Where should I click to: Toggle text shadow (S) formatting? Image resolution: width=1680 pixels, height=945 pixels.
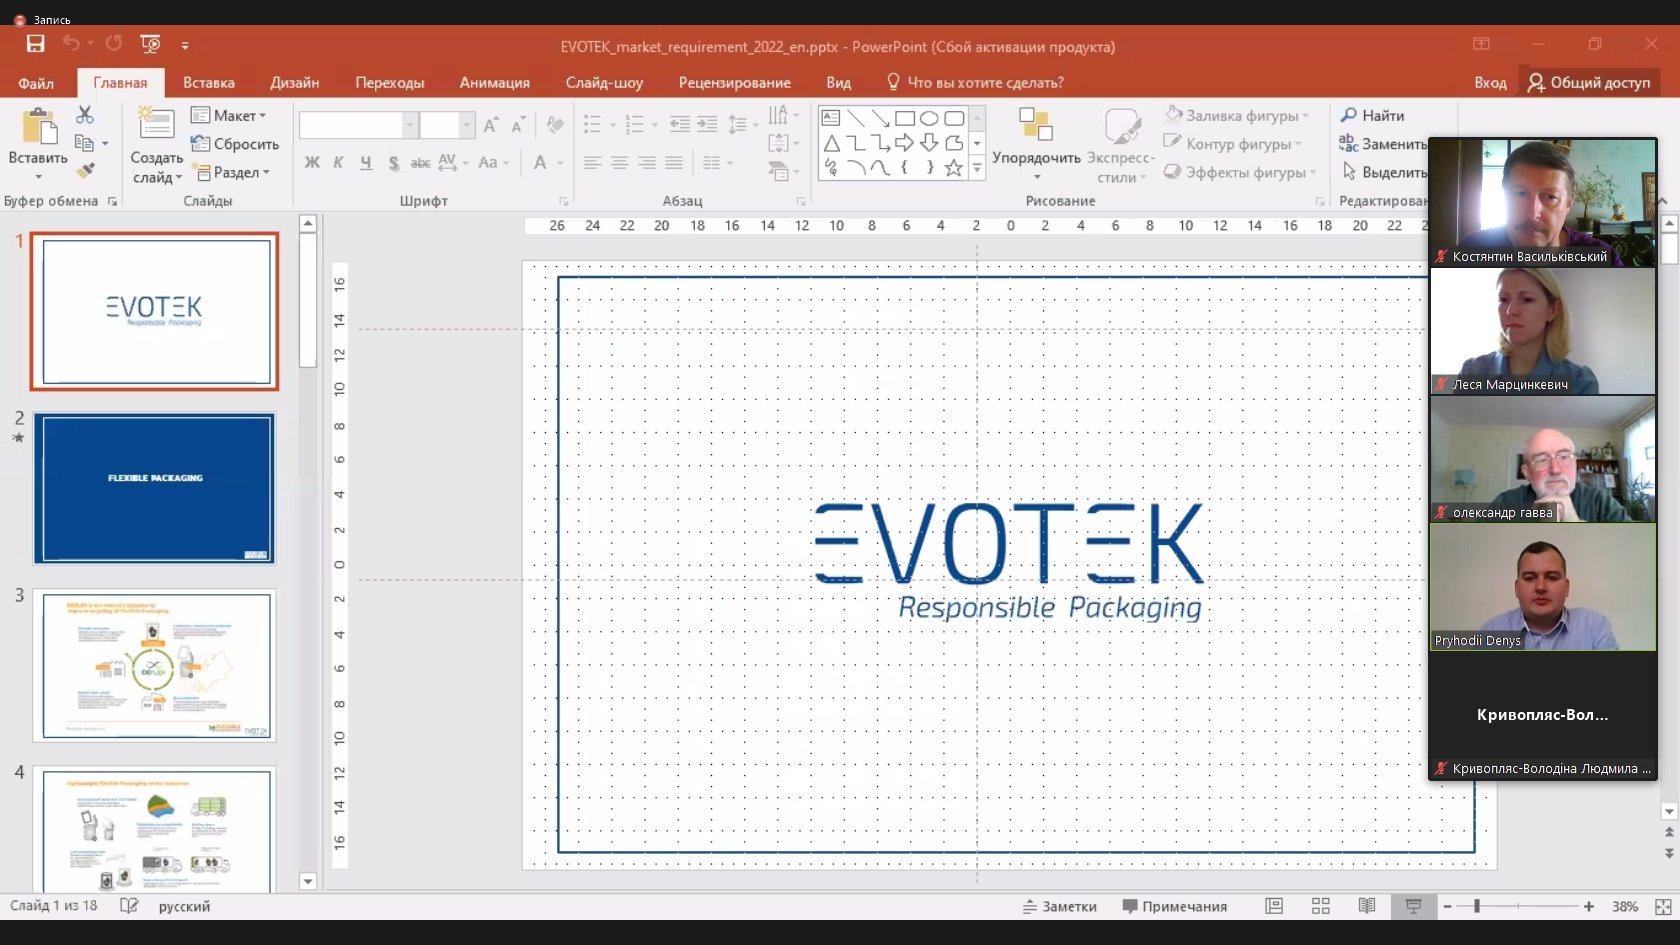point(394,162)
